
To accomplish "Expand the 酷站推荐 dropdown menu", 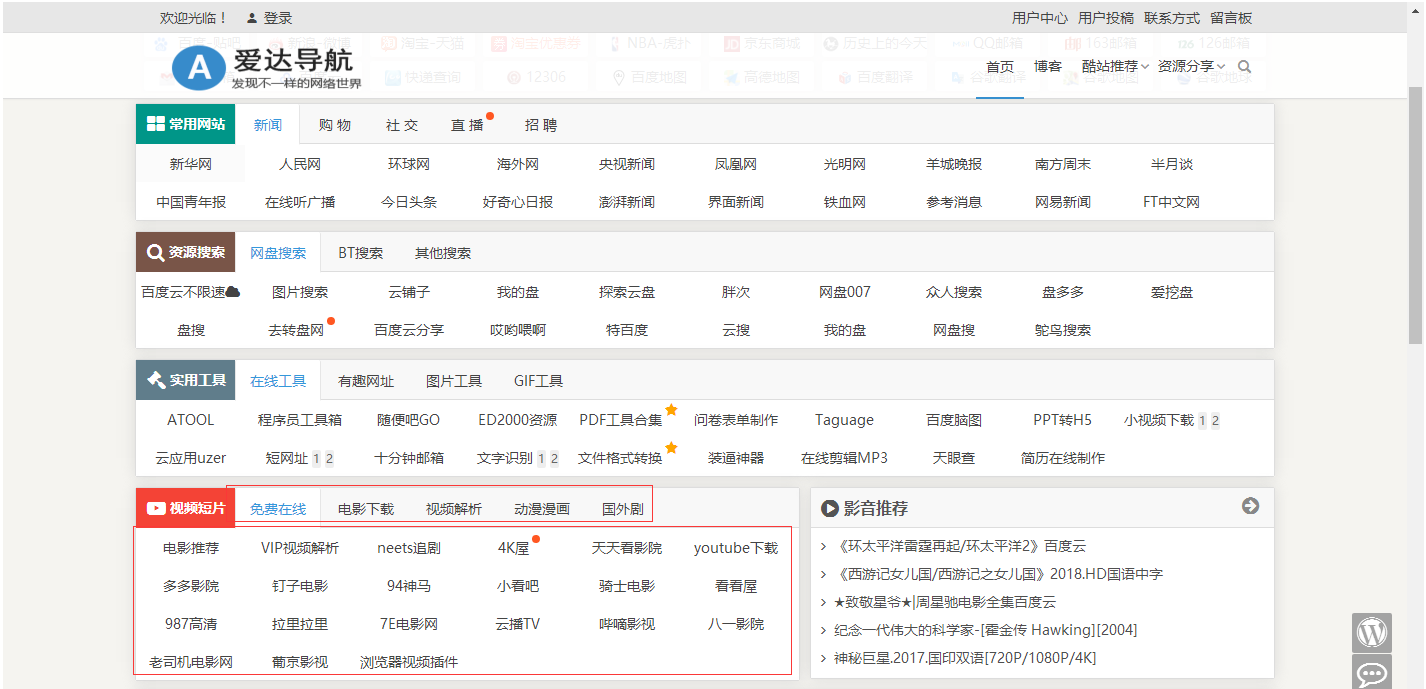I will coord(1115,67).
